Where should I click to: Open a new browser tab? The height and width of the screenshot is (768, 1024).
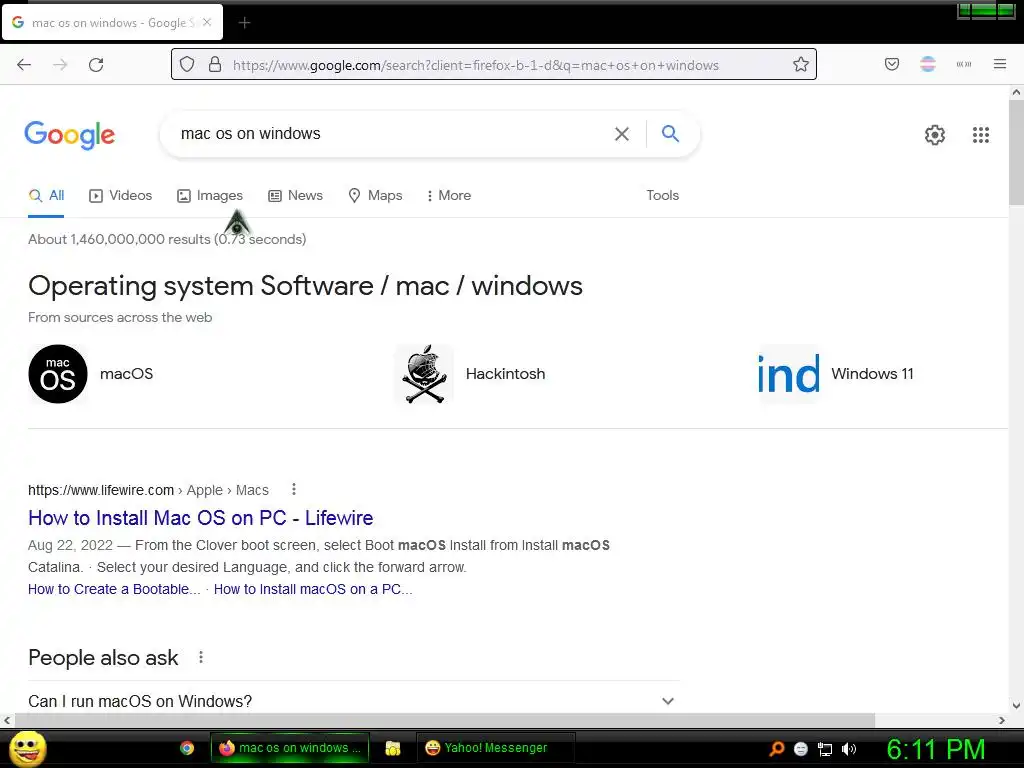(244, 23)
